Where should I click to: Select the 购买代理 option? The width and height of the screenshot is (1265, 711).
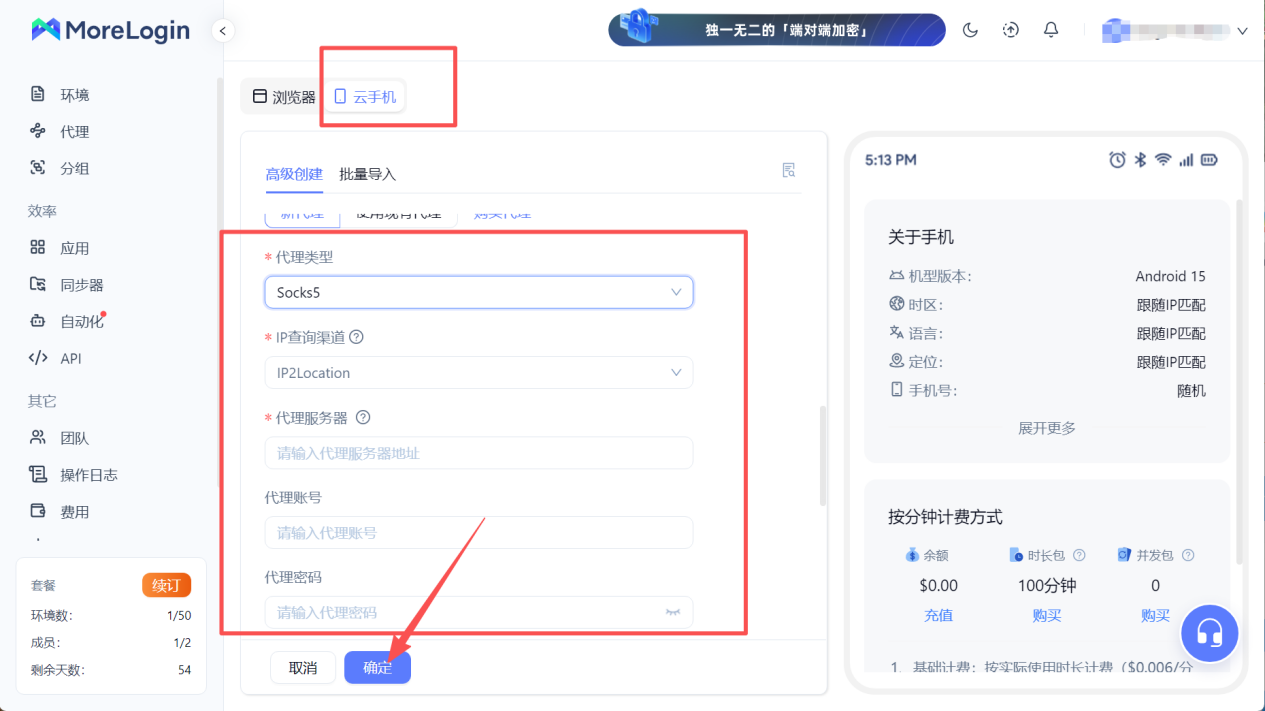tap(500, 213)
